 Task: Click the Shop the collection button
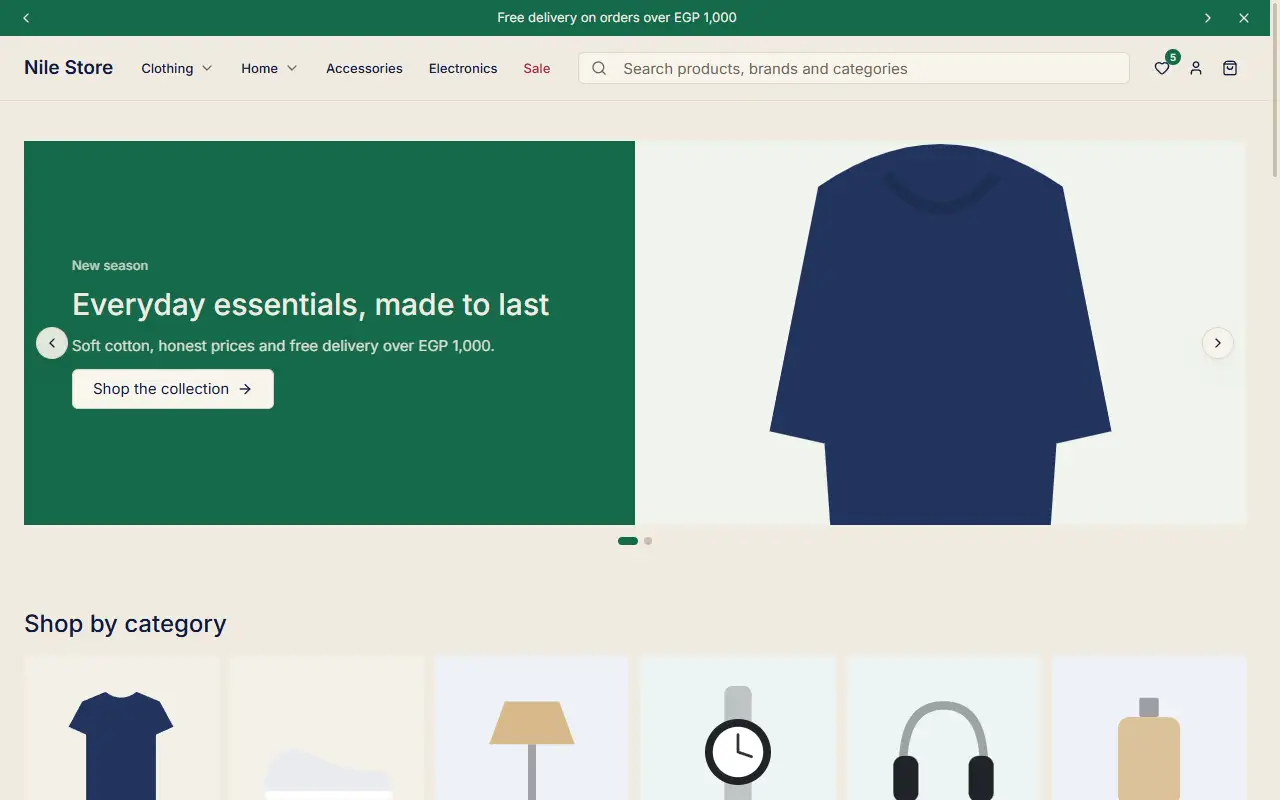click(173, 389)
